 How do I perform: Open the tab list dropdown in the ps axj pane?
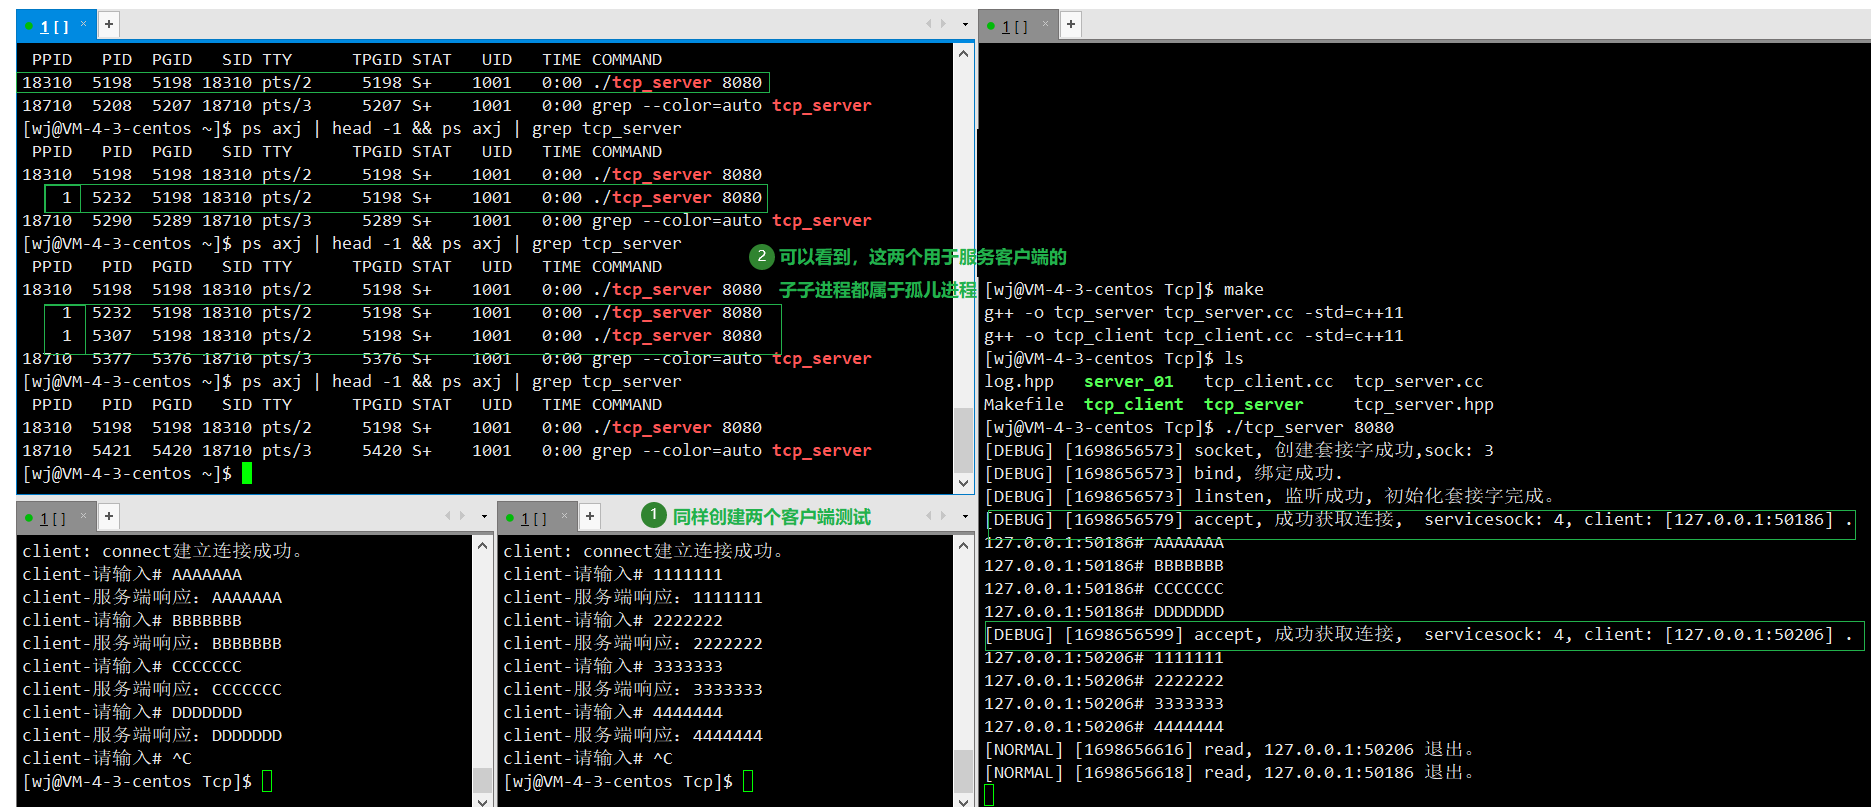point(965,24)
